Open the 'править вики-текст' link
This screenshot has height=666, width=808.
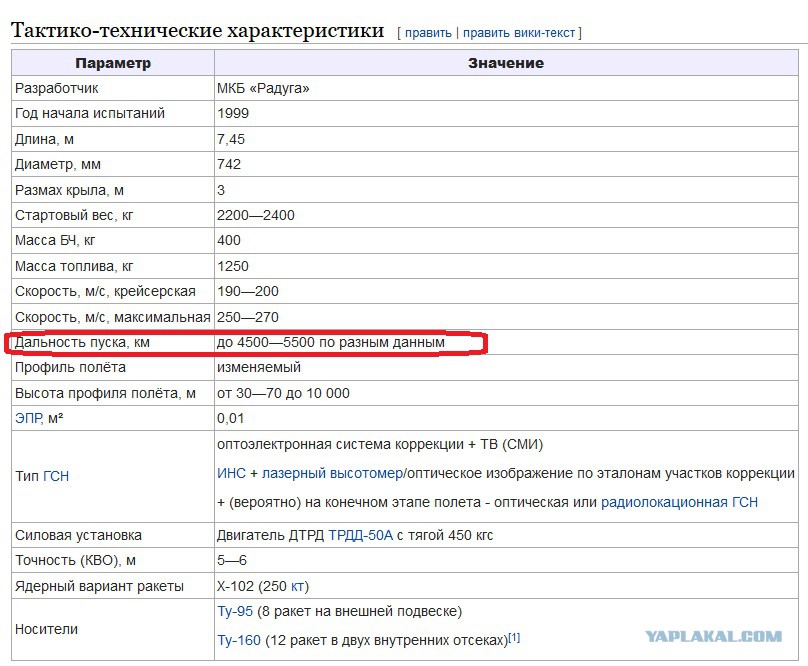(x=518, y=33)
